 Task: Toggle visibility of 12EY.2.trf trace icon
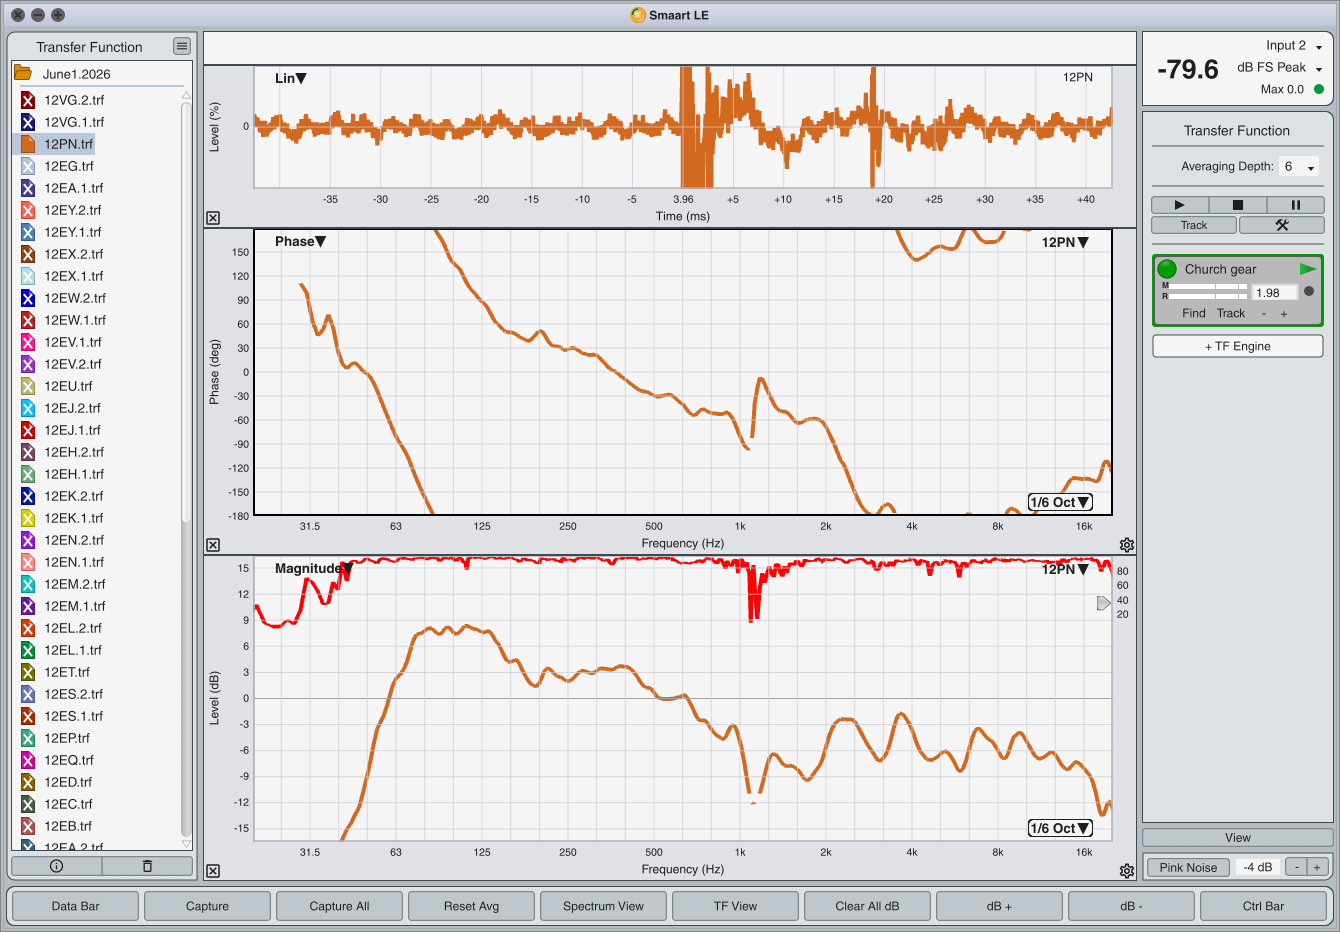[28, 210]
